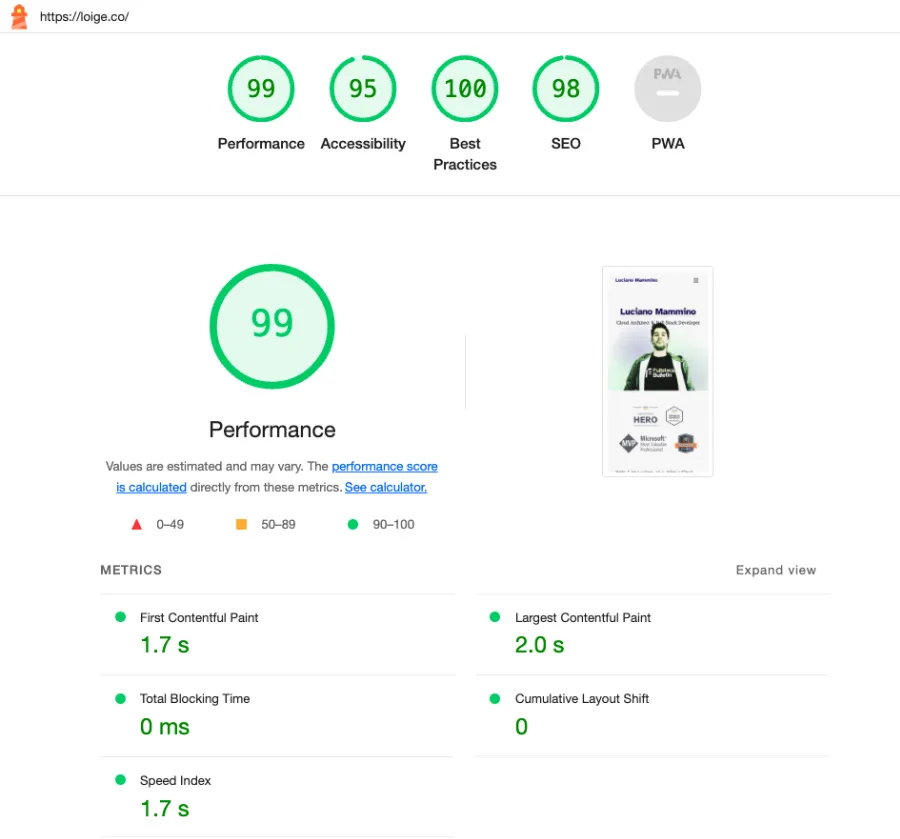Viewport: 900px width, 839px height.
Task: Select the SEO score gauge
Action: point(566,88)
